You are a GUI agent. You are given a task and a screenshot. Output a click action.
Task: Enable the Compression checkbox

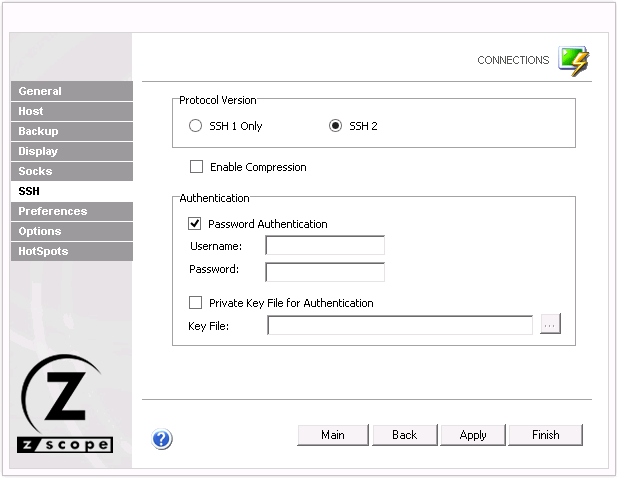pos(197,167)
